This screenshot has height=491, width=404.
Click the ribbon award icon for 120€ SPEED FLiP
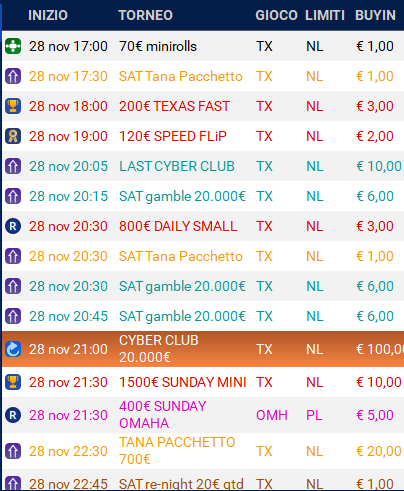(x=13, y=136)
